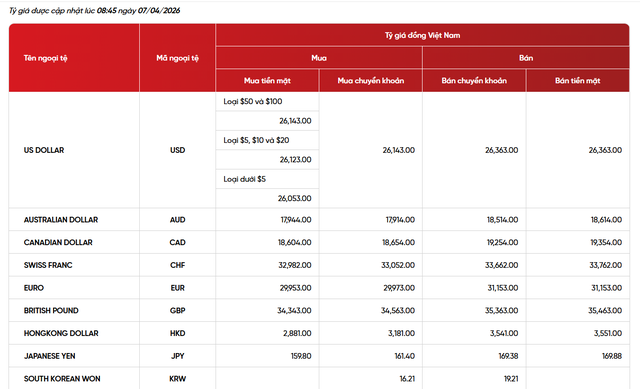Viewport: 640px width, 389px height.
Task: Click the 'Bán' header cell
Action: click(526, 58)
